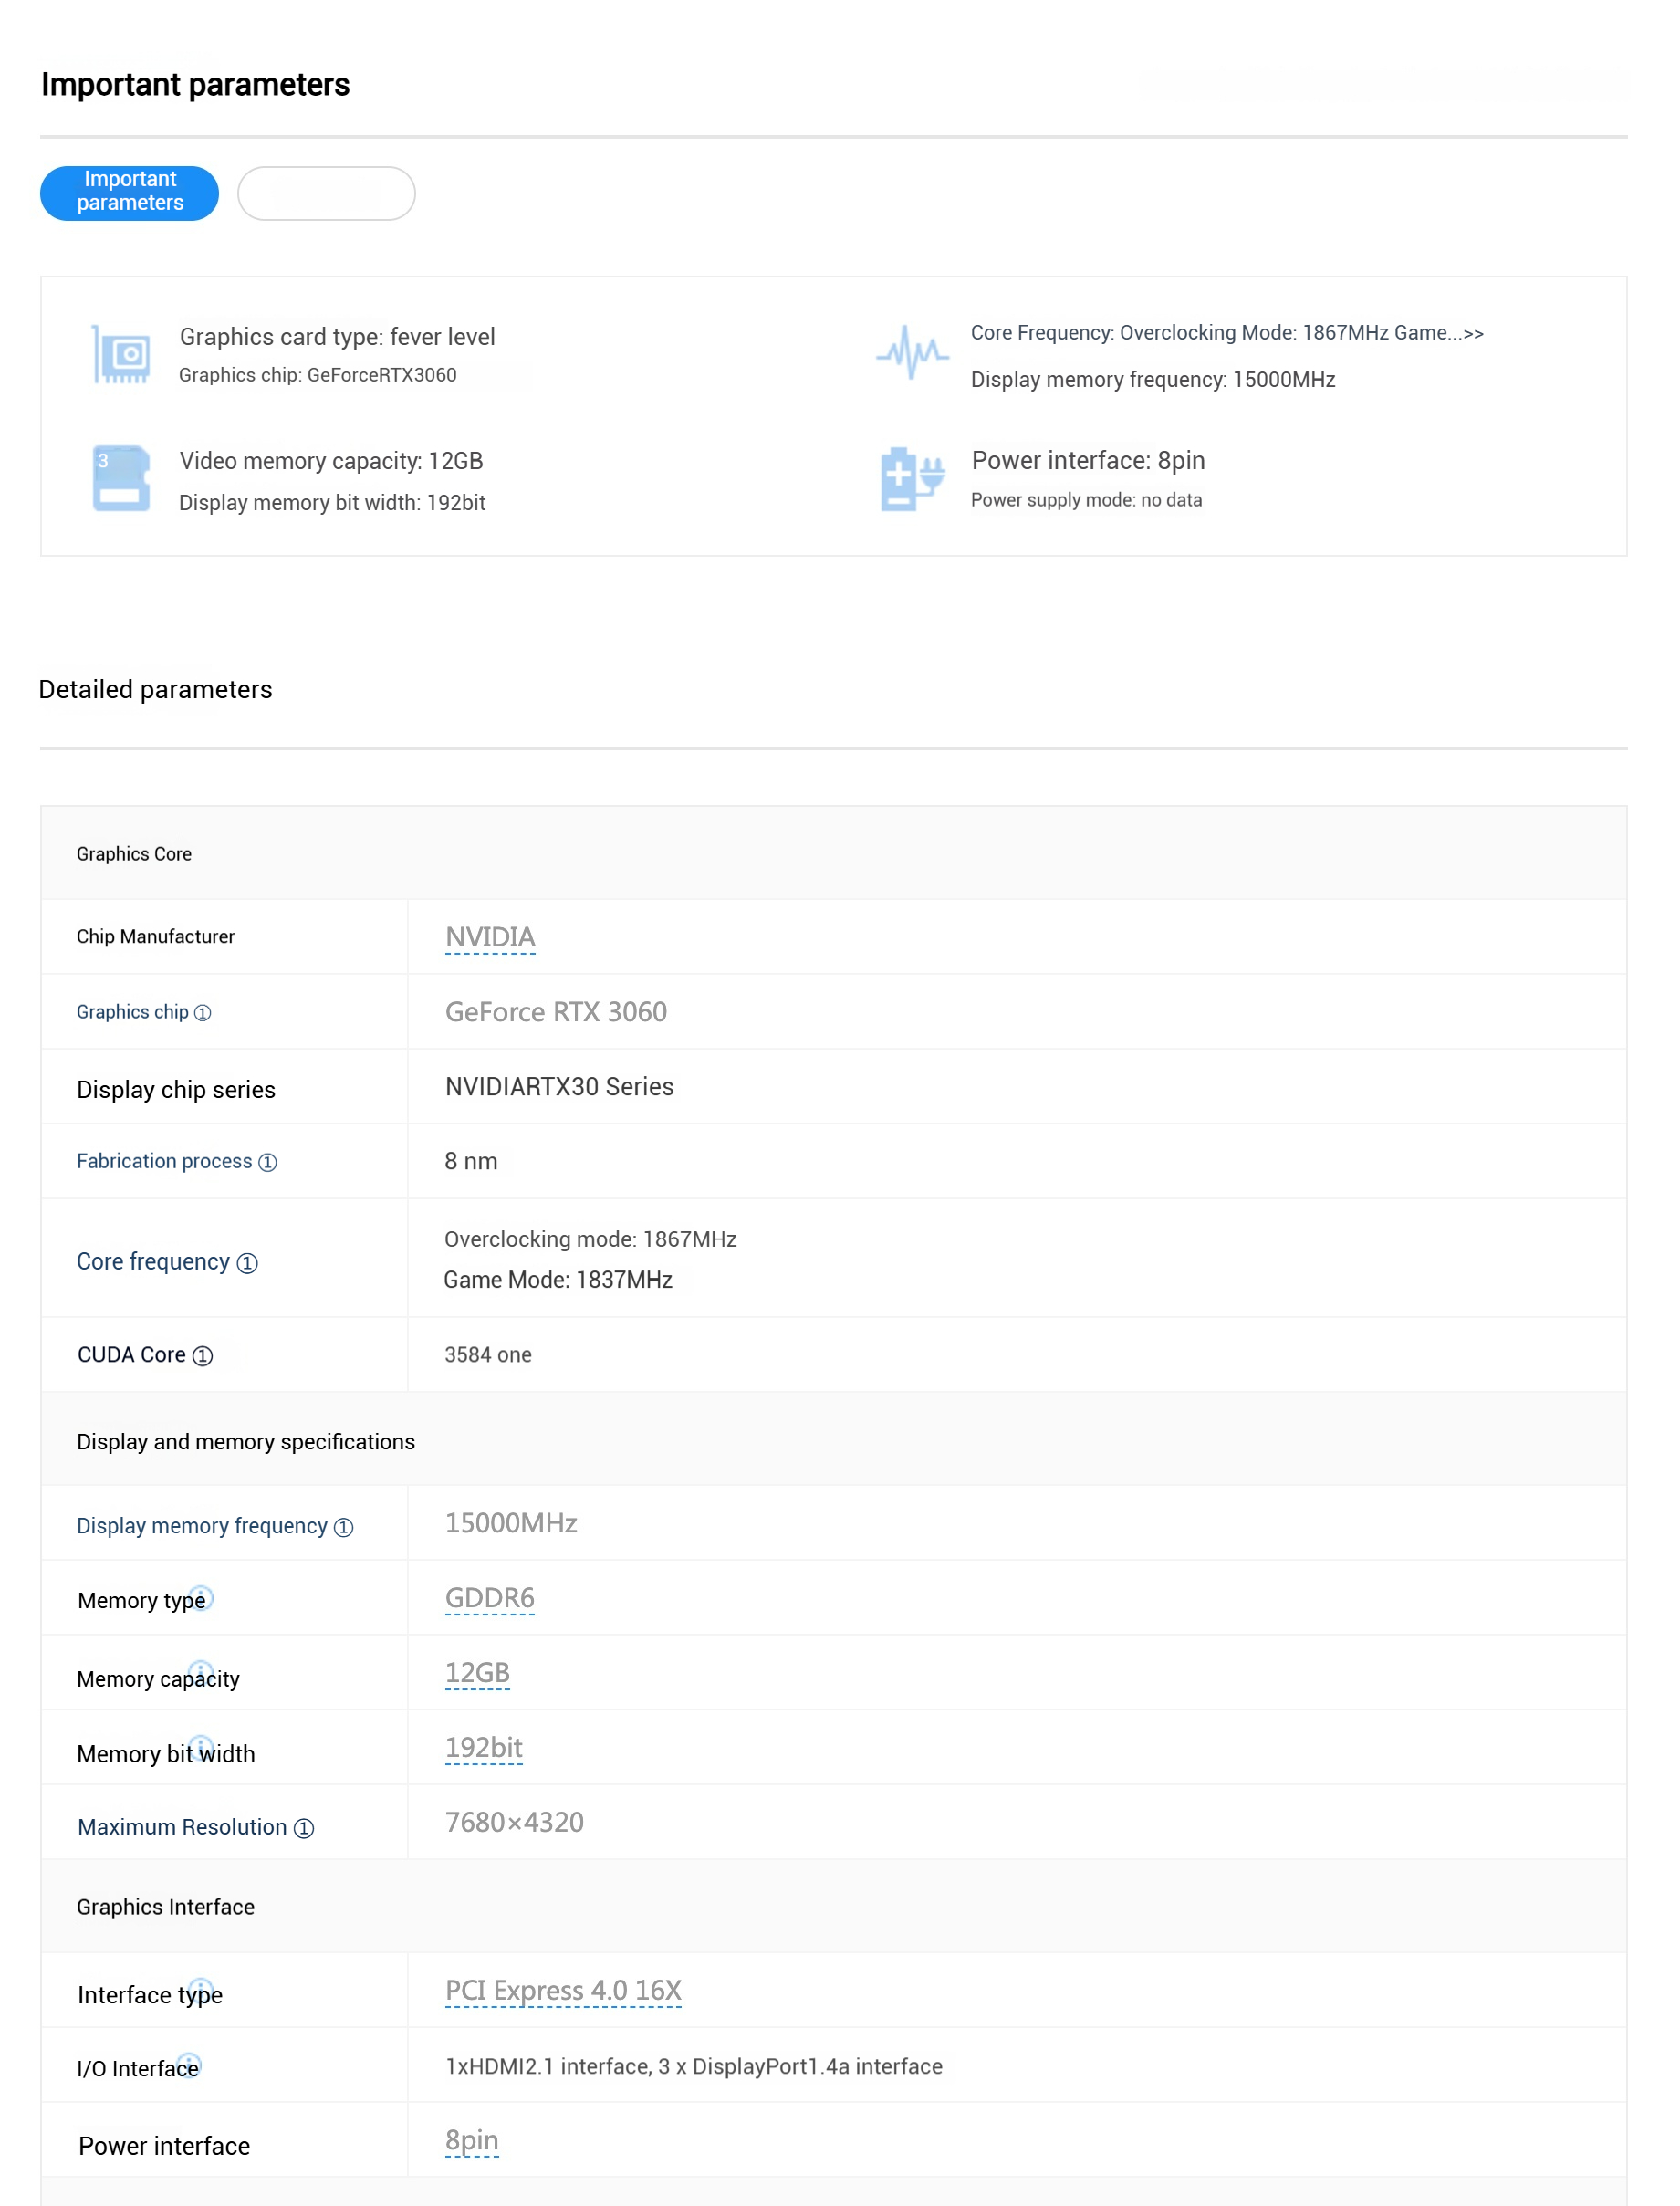Click the power interface plug icon

click(912, 479)
